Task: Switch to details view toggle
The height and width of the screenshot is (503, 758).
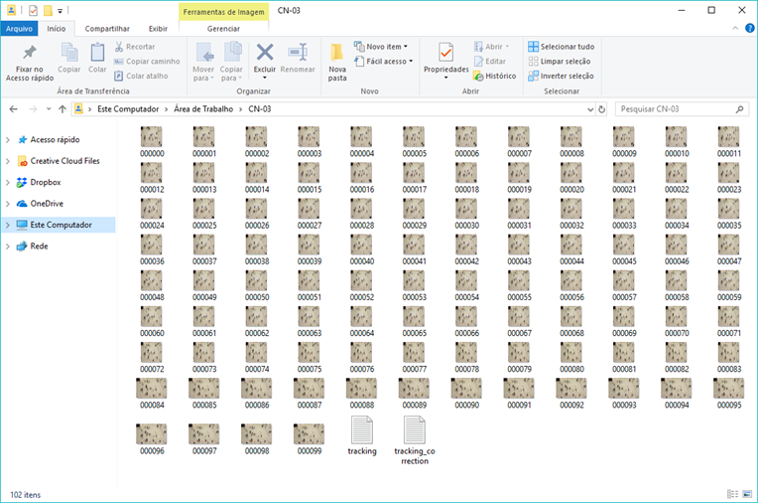Action: pos(733,494)
